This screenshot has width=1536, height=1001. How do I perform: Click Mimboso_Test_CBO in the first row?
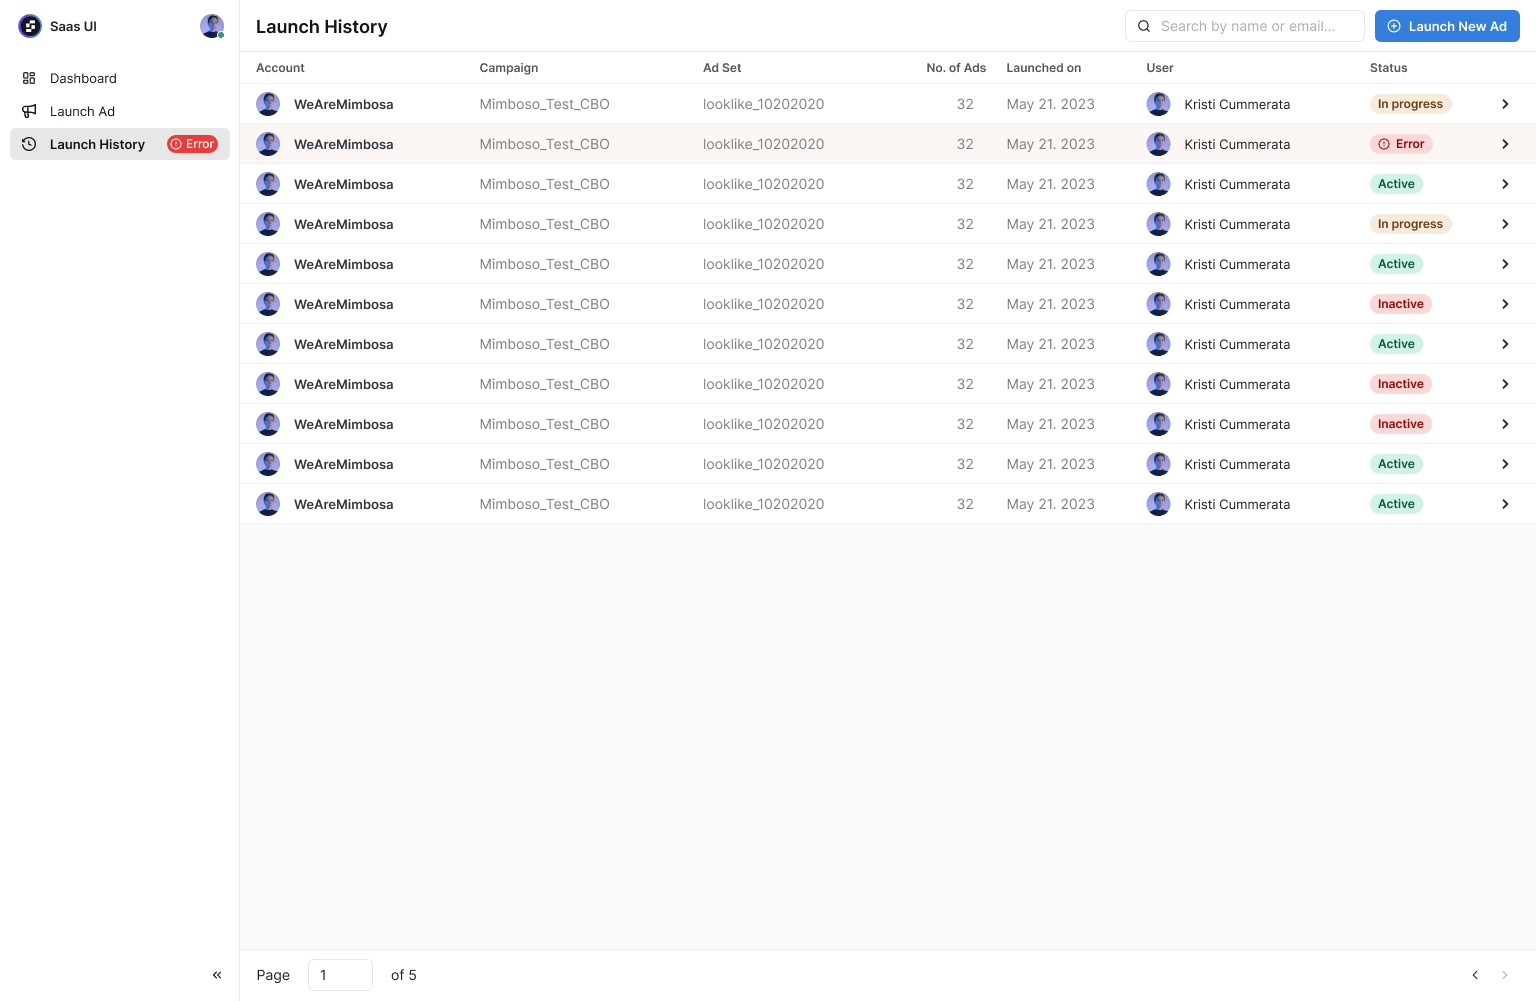click(x=544, y=104)
